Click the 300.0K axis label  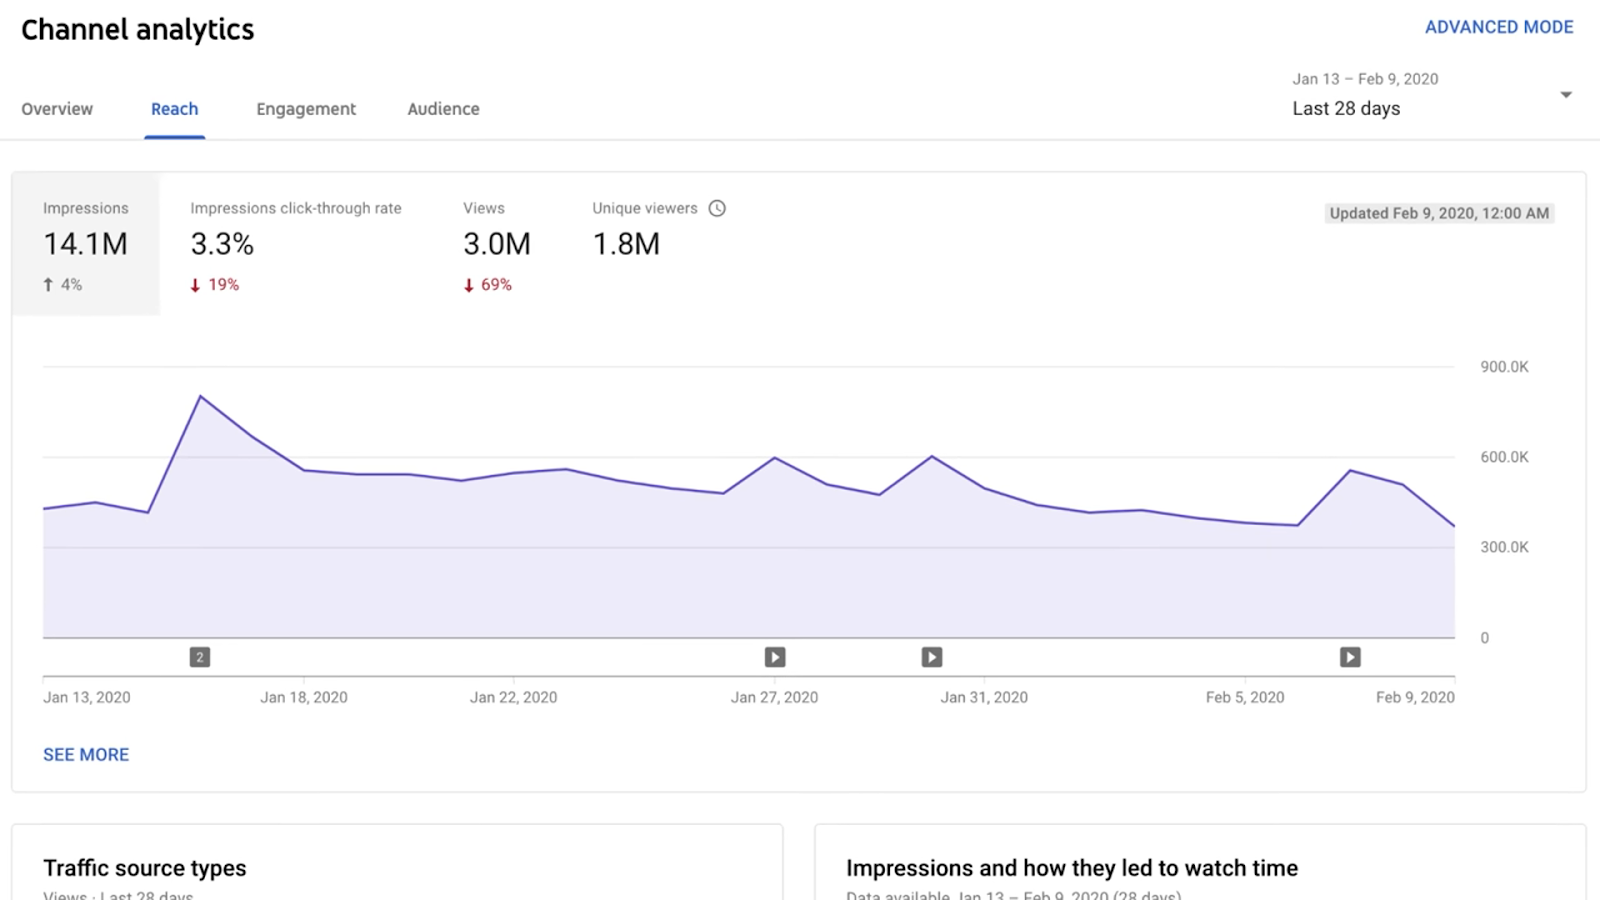pyautogui.click(x=1504, y=547)
